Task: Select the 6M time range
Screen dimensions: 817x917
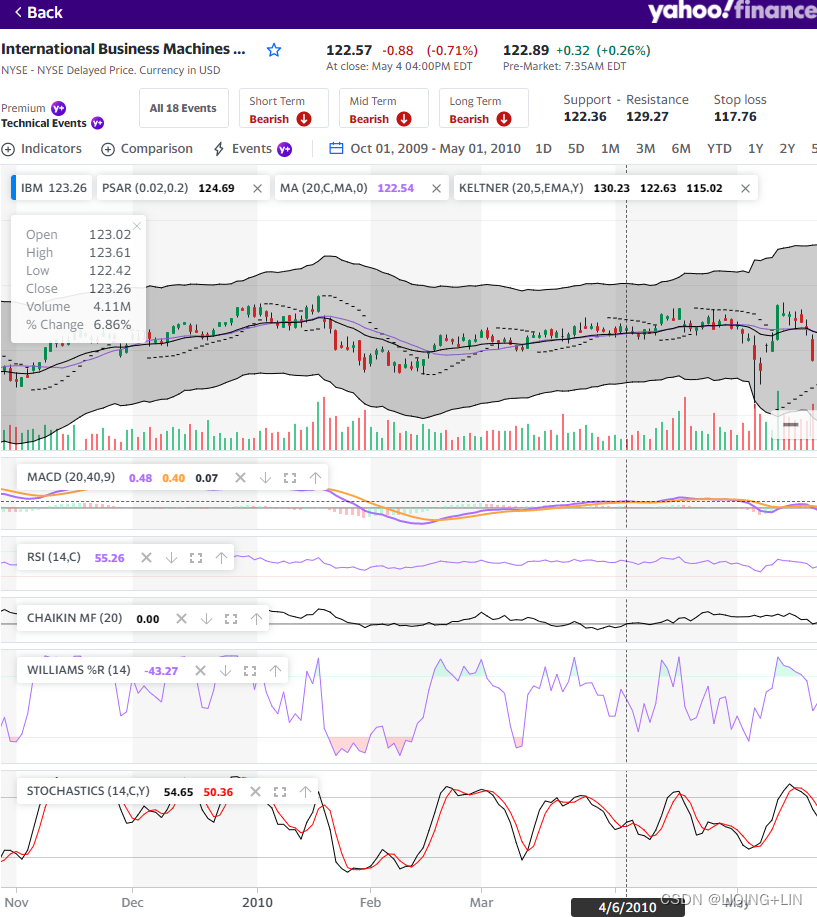Action: (x=681, y=149)
